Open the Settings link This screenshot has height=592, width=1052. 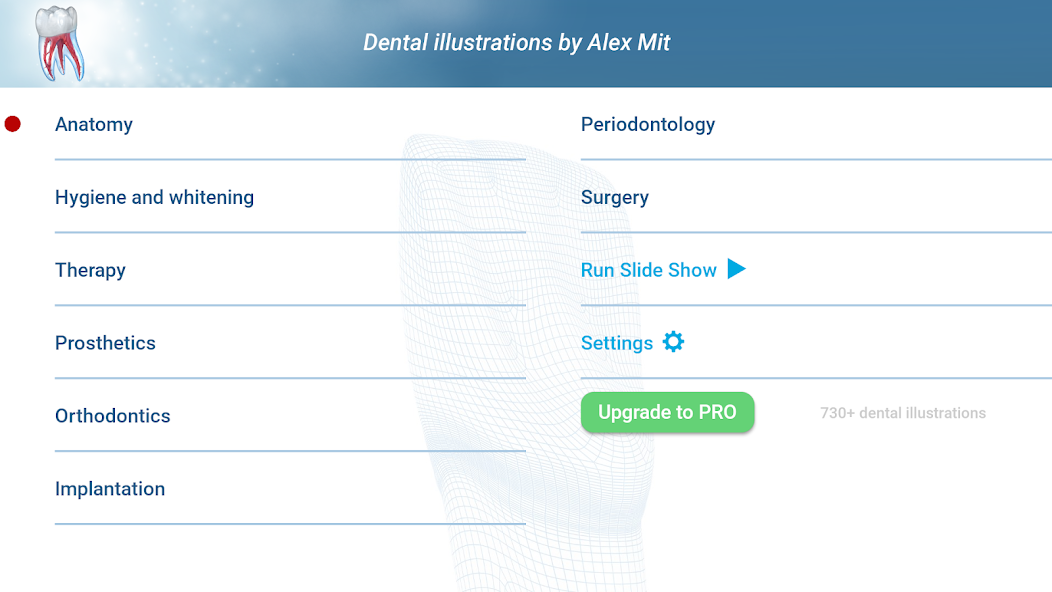[617, 343]
